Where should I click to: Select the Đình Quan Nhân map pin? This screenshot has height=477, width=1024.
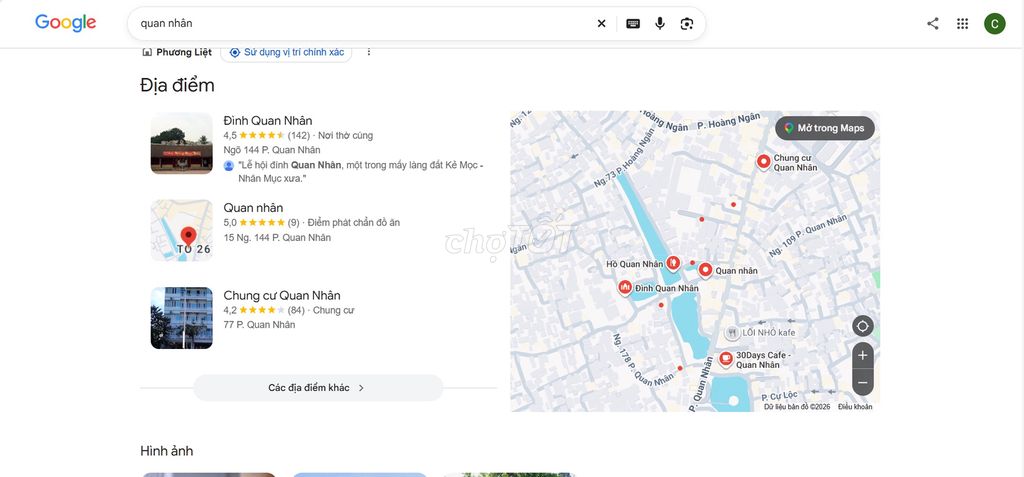click(x=625, y=287)
